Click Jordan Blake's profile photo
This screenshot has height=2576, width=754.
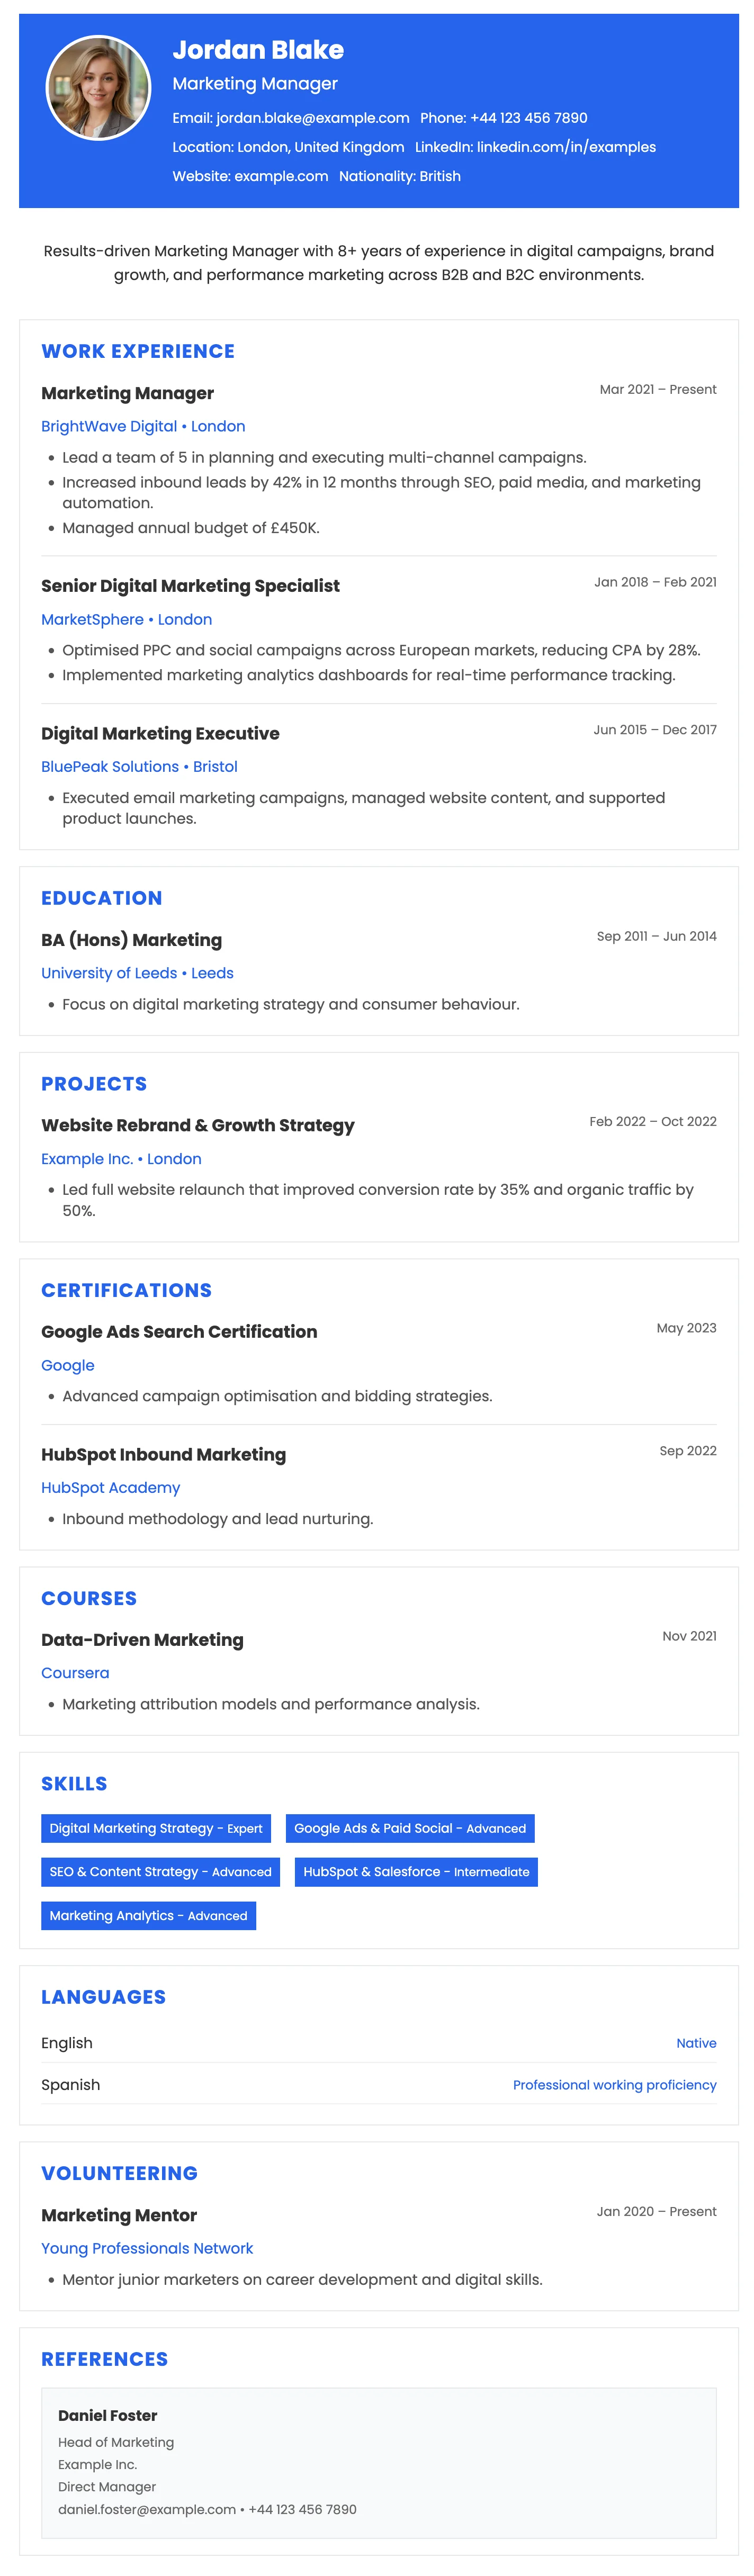98,88
